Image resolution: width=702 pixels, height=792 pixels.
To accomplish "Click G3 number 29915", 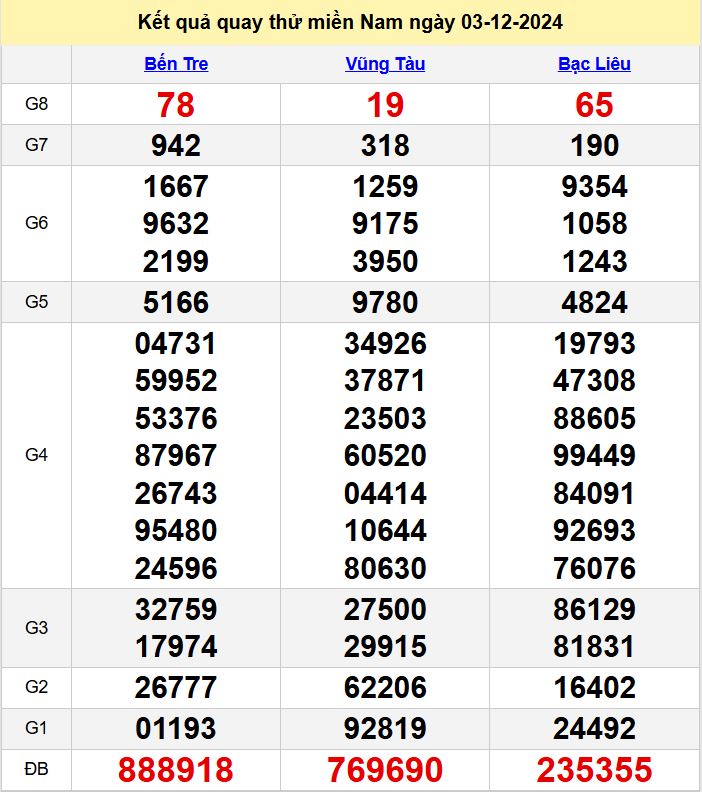I will coord(385,647).
